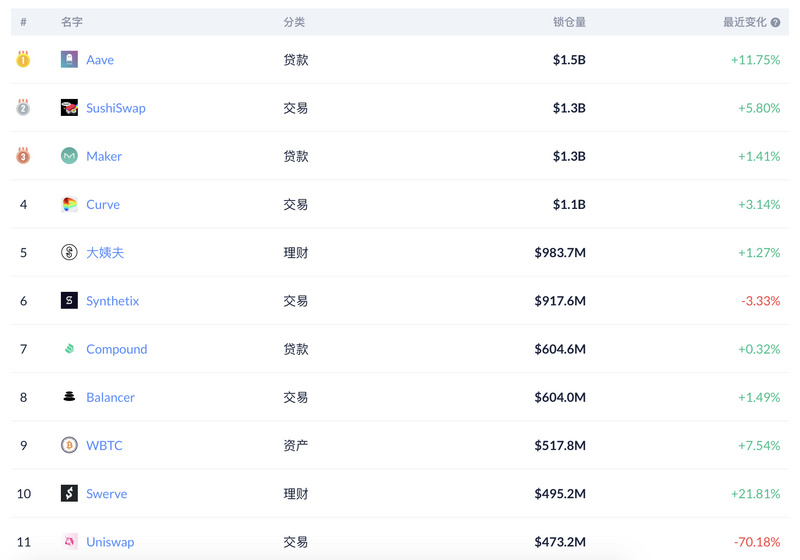
Task: Click the Curve rainbow logo icon
Action: tap(69, 204)
